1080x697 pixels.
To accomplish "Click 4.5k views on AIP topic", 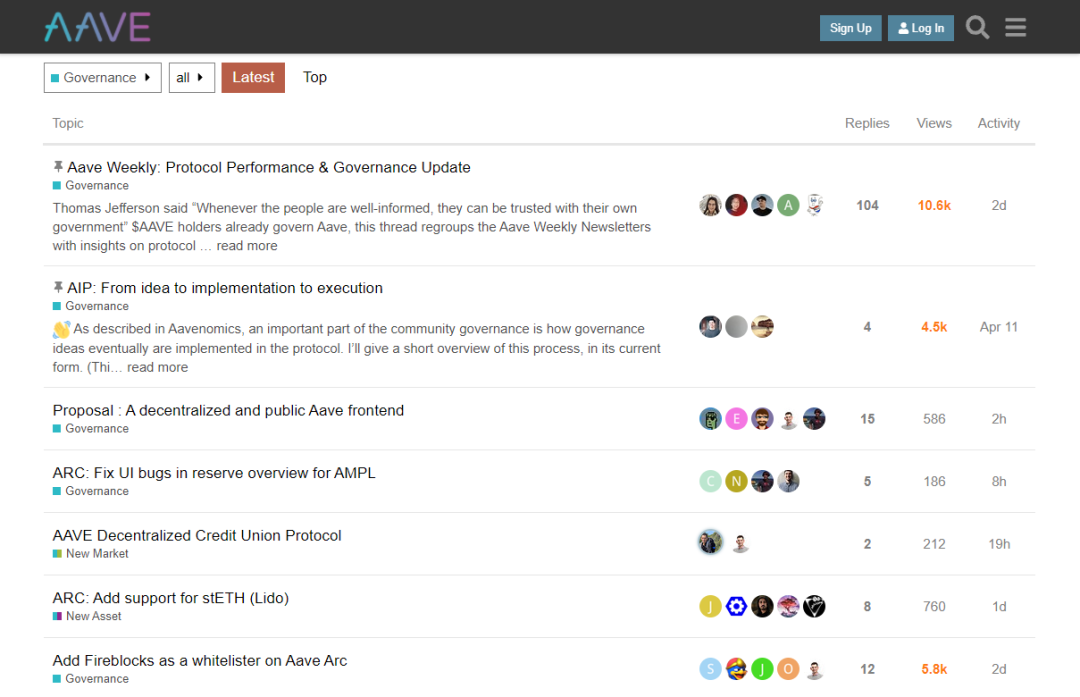I will point(934,327).
